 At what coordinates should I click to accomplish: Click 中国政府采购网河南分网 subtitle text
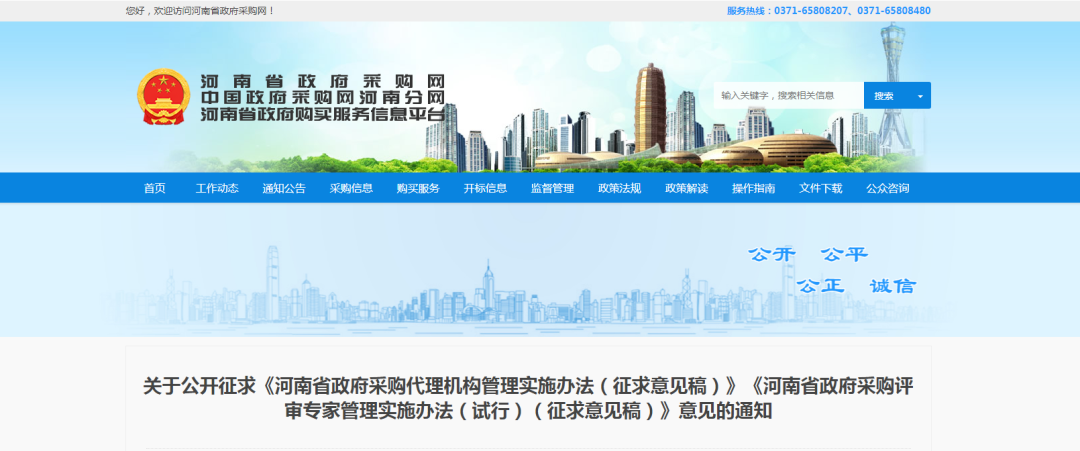322,97
